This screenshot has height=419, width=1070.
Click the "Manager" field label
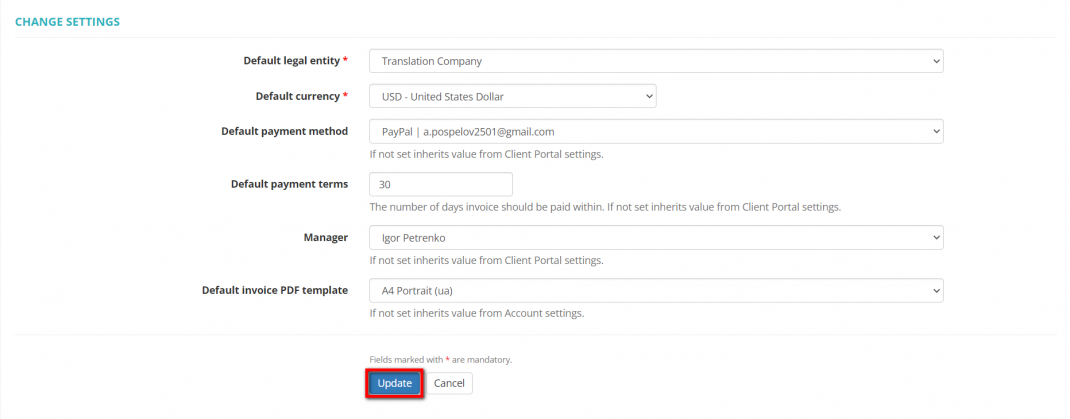[x=327, y=237]
